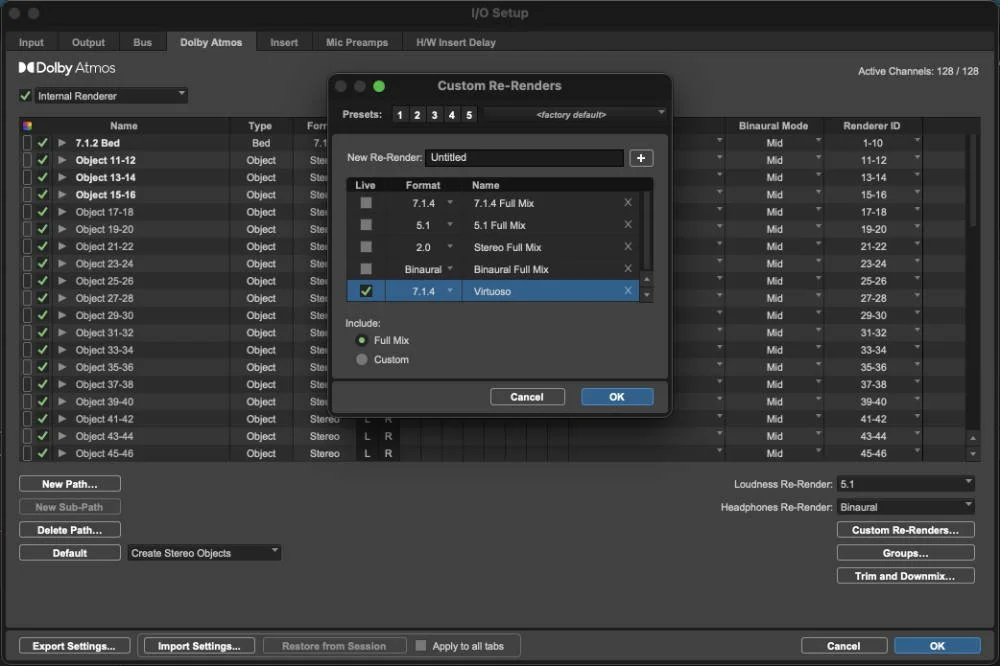1000x666 pixels.
Task: Expand the 7.1.2 Bed path
Action: (x=62, y=143)
